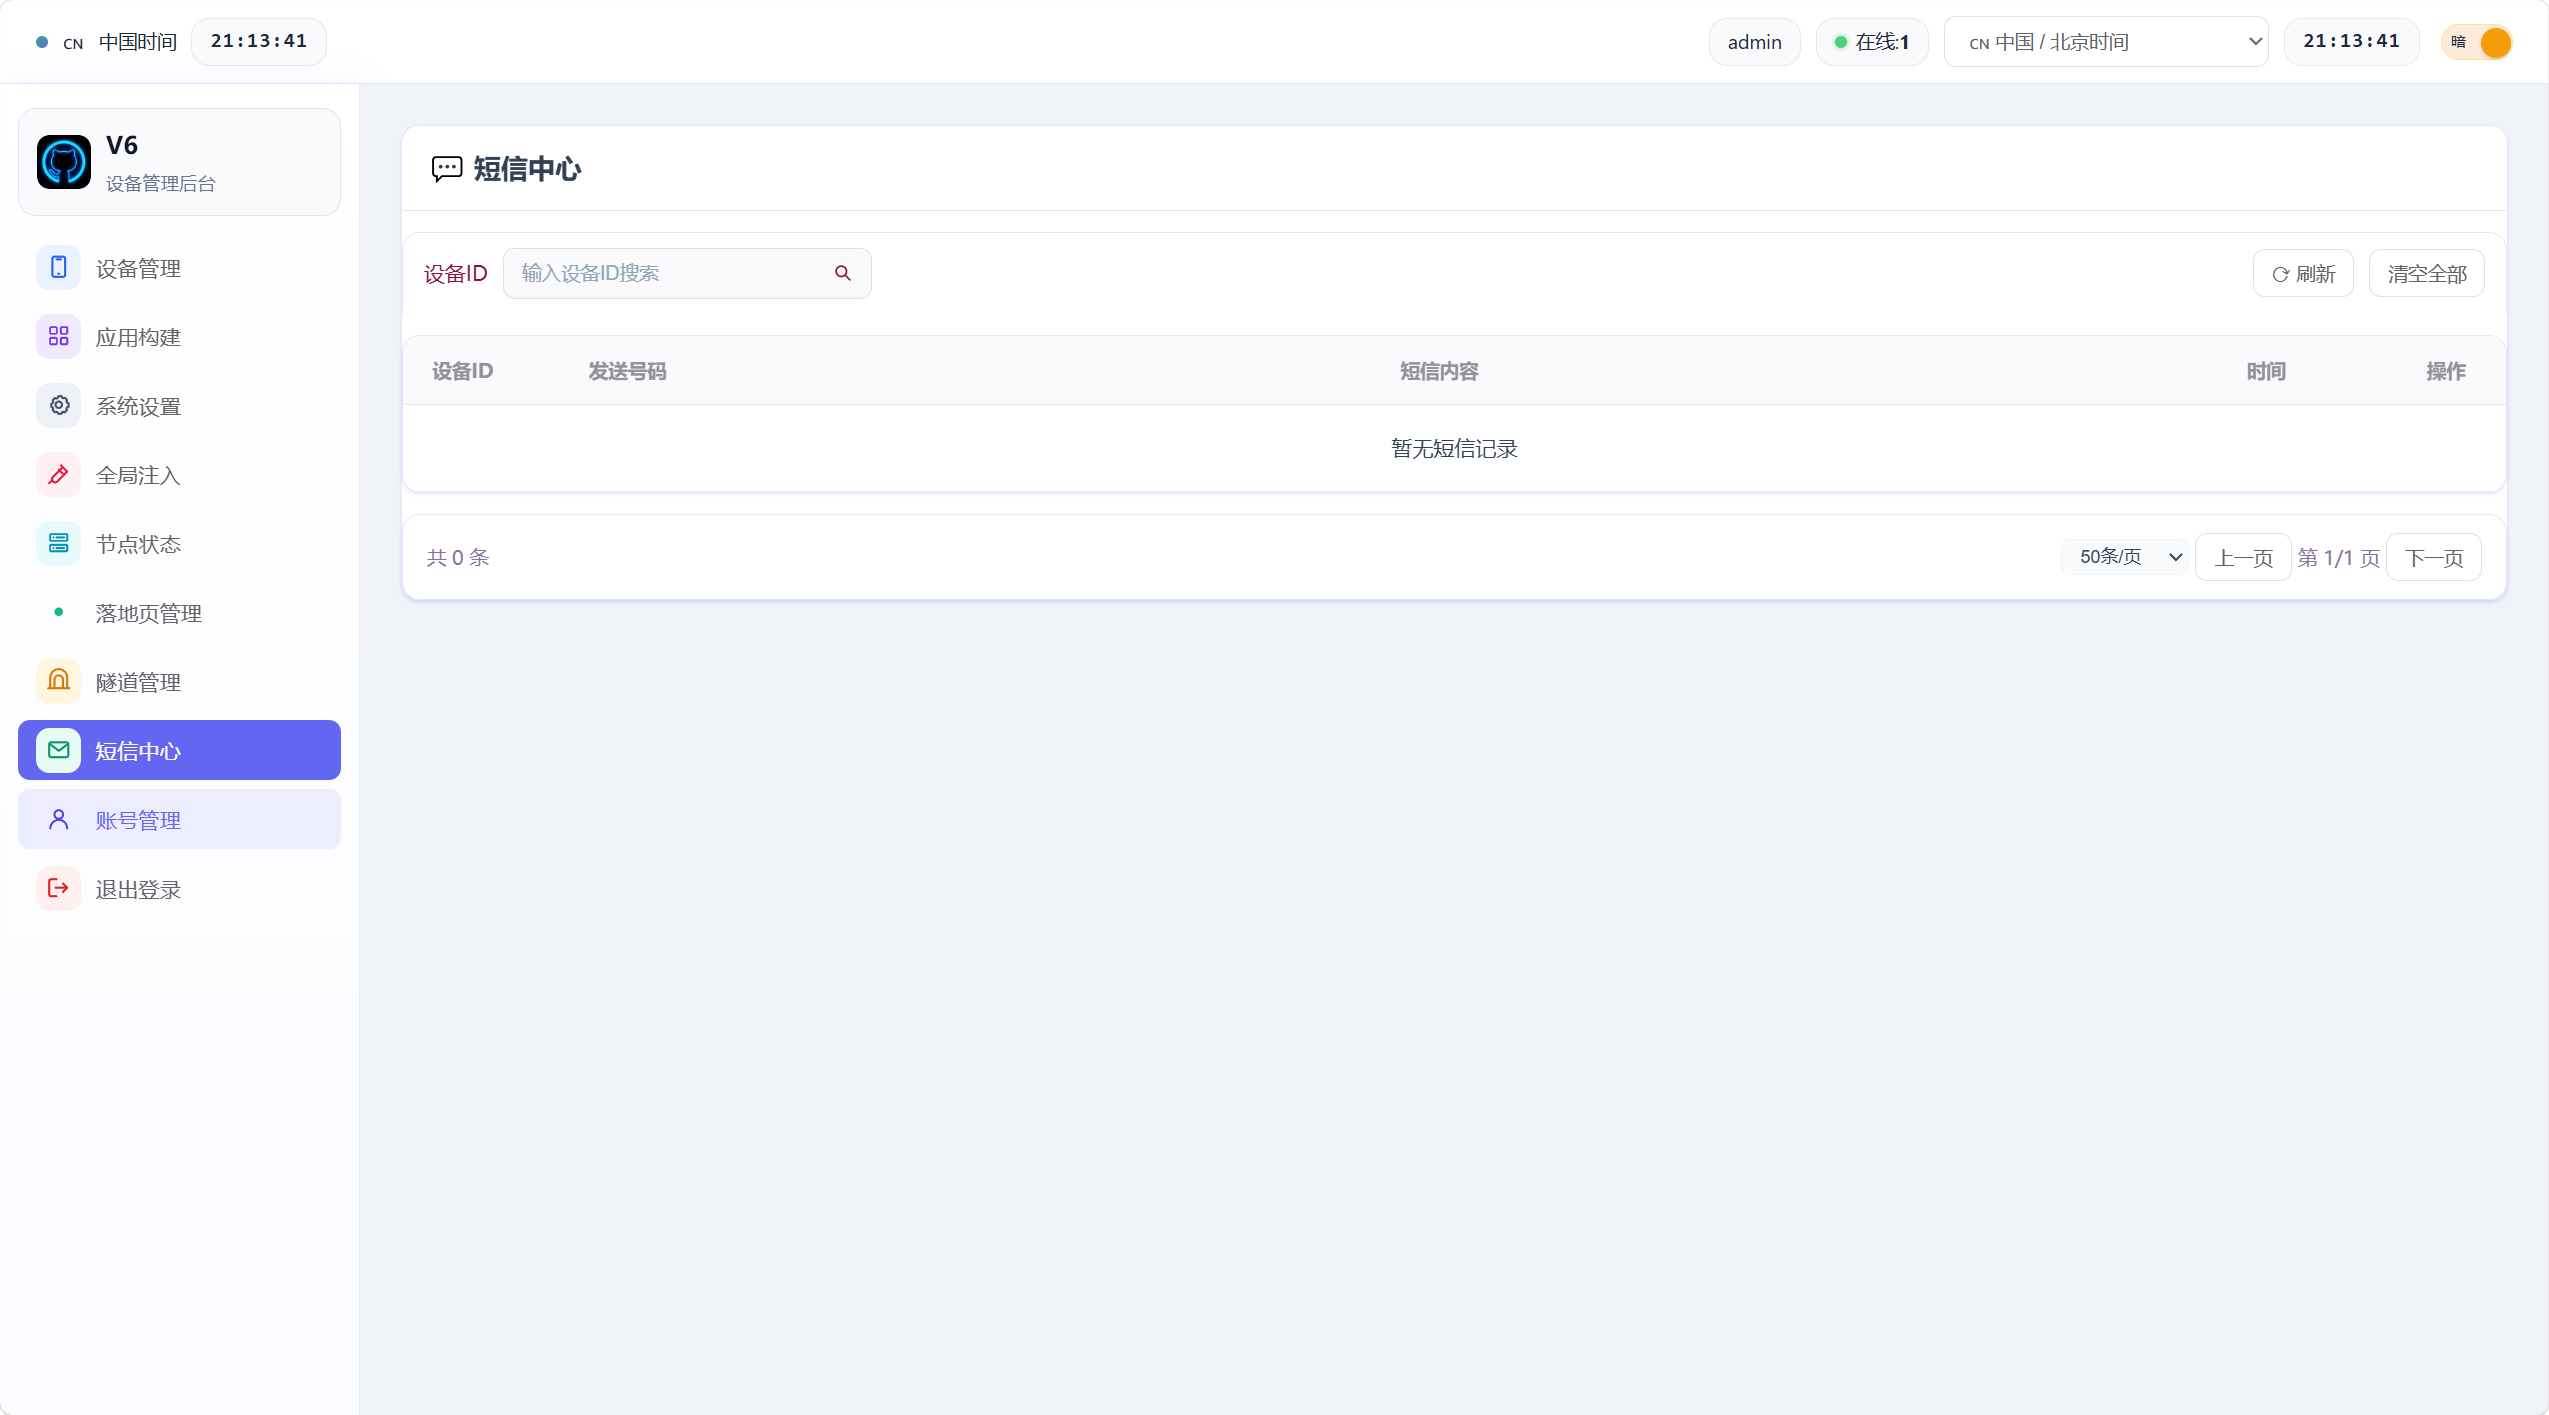This screenshot has height=1415, width=2549.
Task: Open the 50条/页 page size dropdown
Action: coord(2125,557)
